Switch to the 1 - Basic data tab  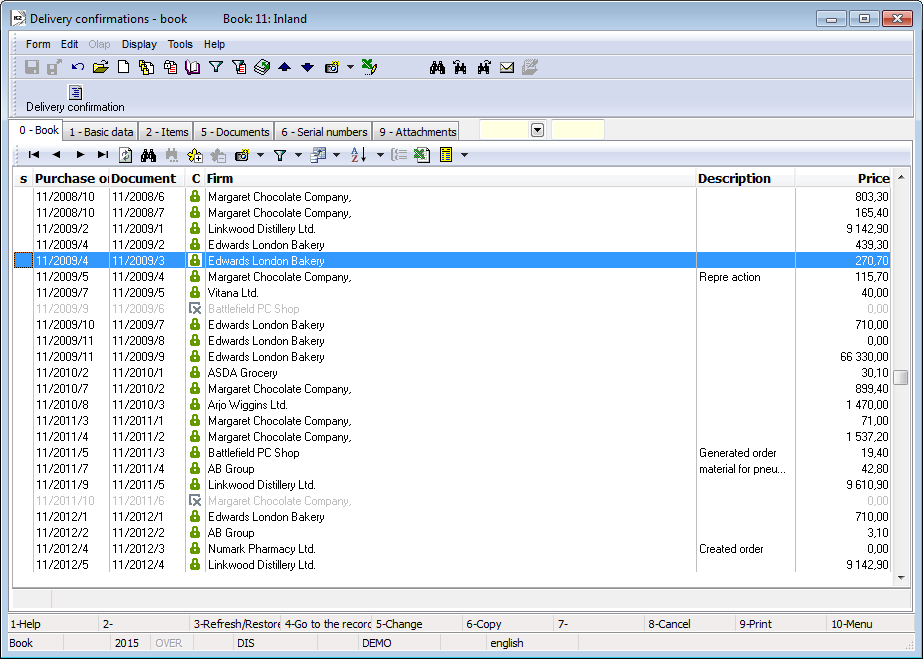[101, 132]
